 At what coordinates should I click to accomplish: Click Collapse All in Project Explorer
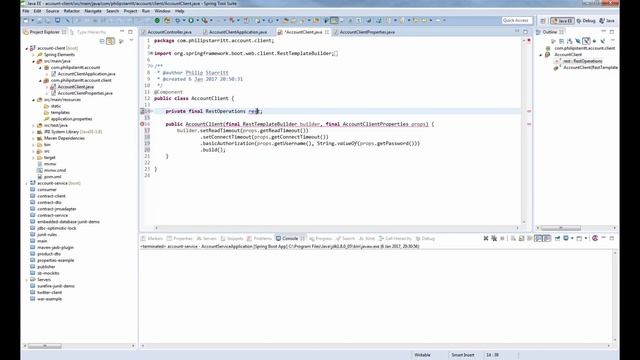[x=102, y=41]
